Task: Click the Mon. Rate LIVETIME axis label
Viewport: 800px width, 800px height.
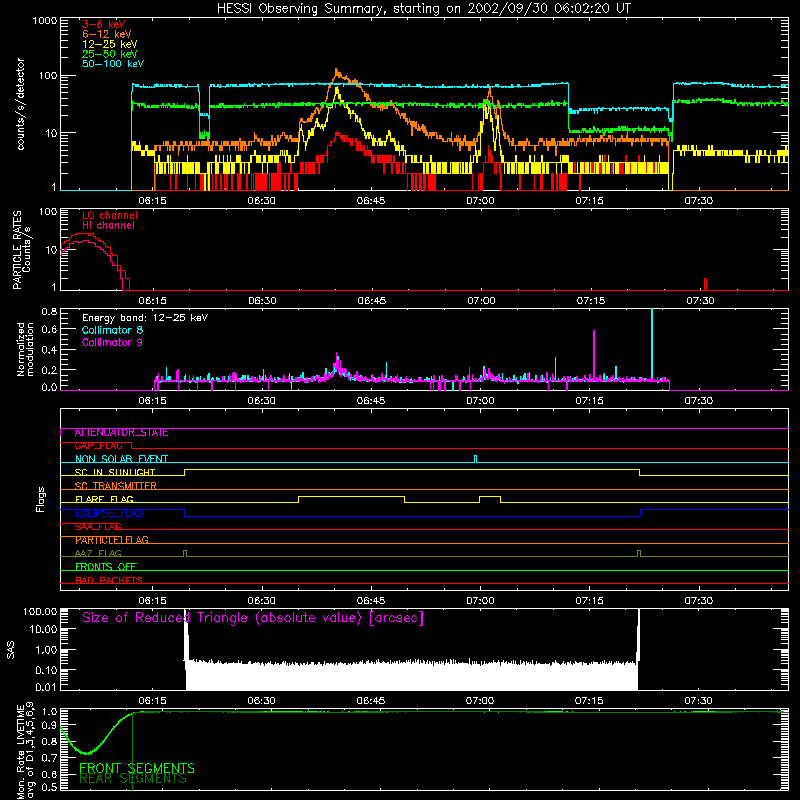Action: click(x=26, y=750)
